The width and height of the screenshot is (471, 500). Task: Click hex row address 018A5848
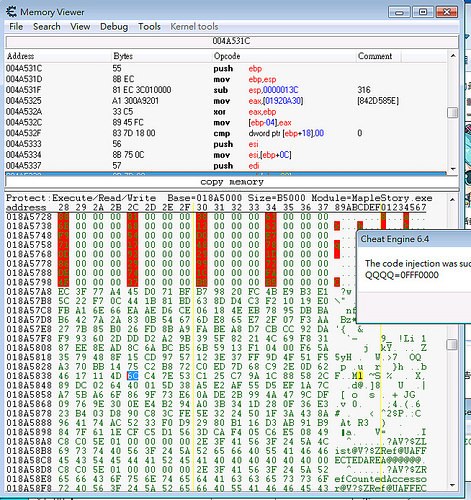point(29,385)
